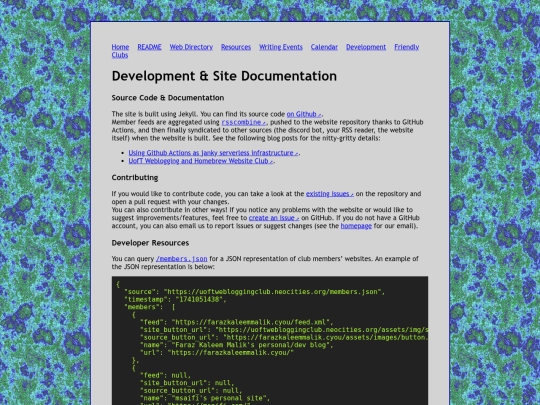Go to the Web Directory page
The image size is (540, 405).
click(191, 47)
